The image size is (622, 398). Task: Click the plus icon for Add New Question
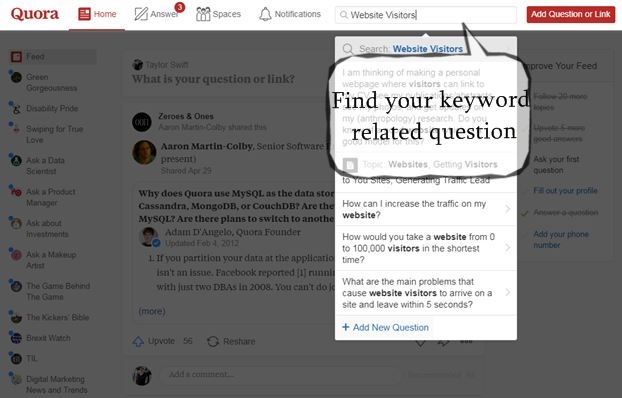click(346, 327)
